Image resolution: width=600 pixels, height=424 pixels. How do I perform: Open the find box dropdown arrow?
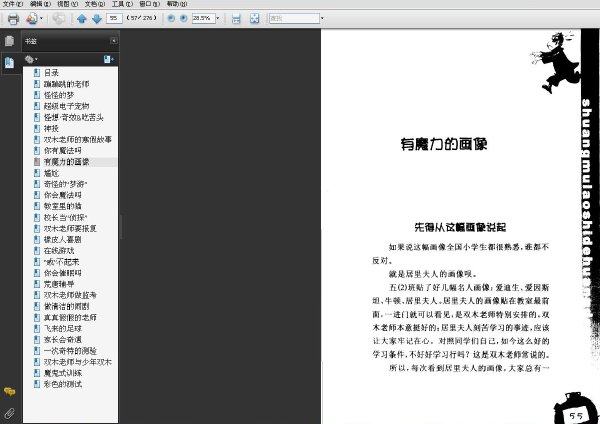[x=322, y=18]
